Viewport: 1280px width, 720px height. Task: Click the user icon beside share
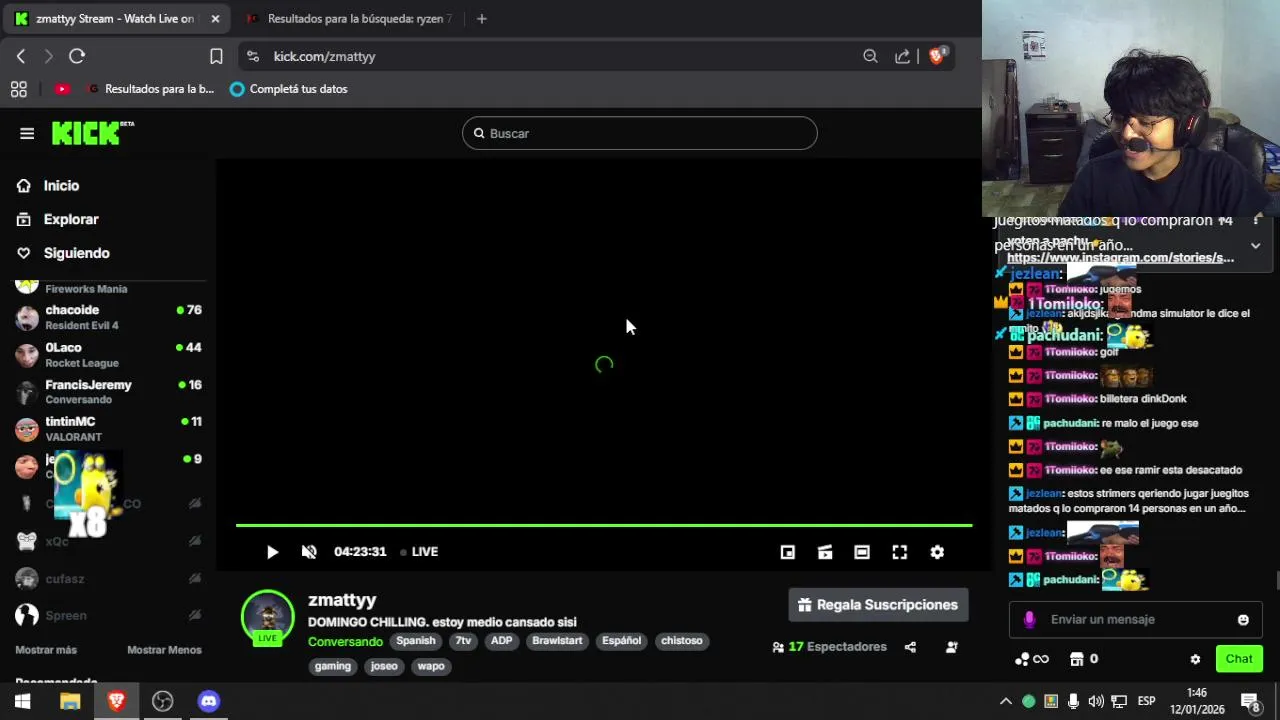(x=951, y=647)
